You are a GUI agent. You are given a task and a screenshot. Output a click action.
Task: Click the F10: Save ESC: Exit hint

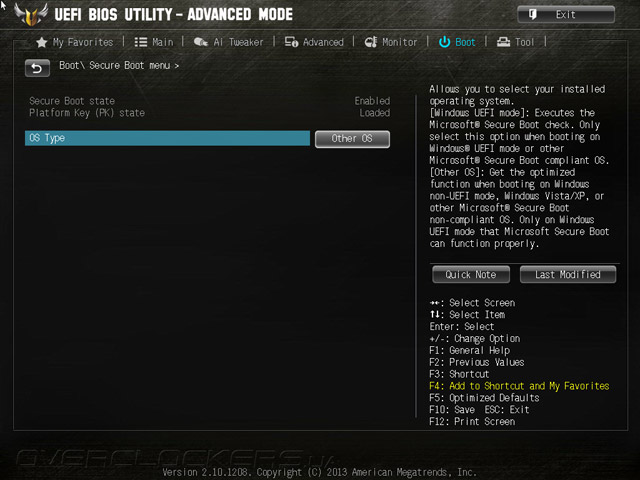479,410
